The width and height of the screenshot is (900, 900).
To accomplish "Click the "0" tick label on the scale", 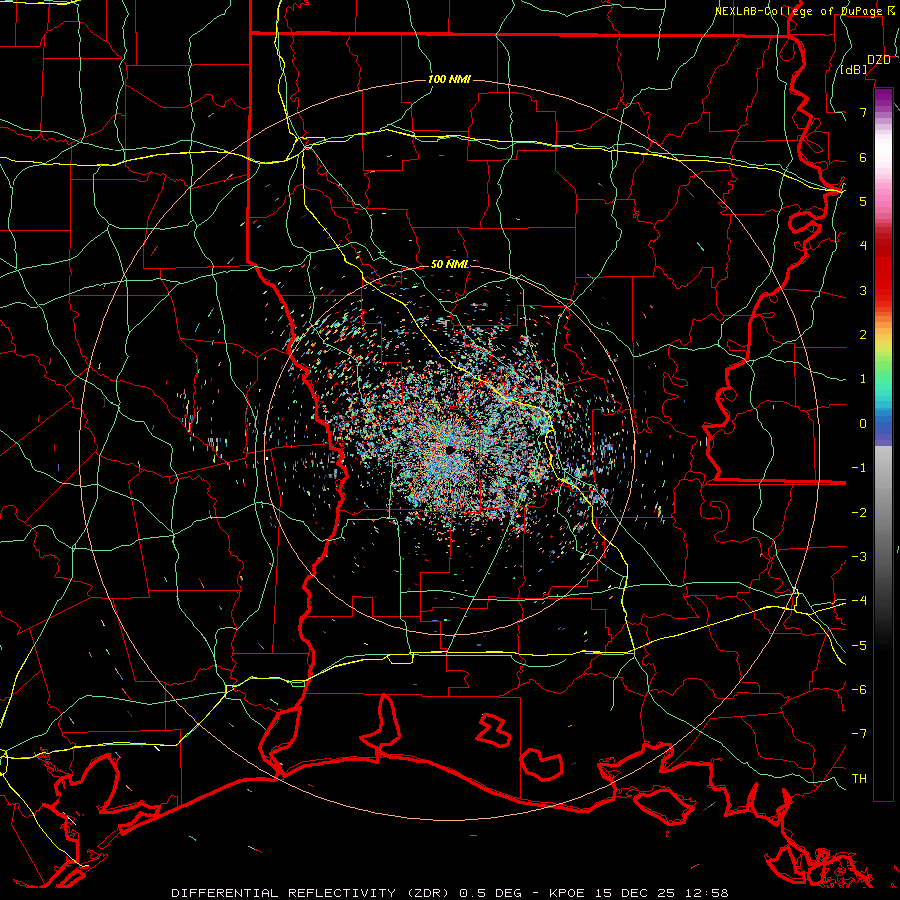I will point(863,424).
